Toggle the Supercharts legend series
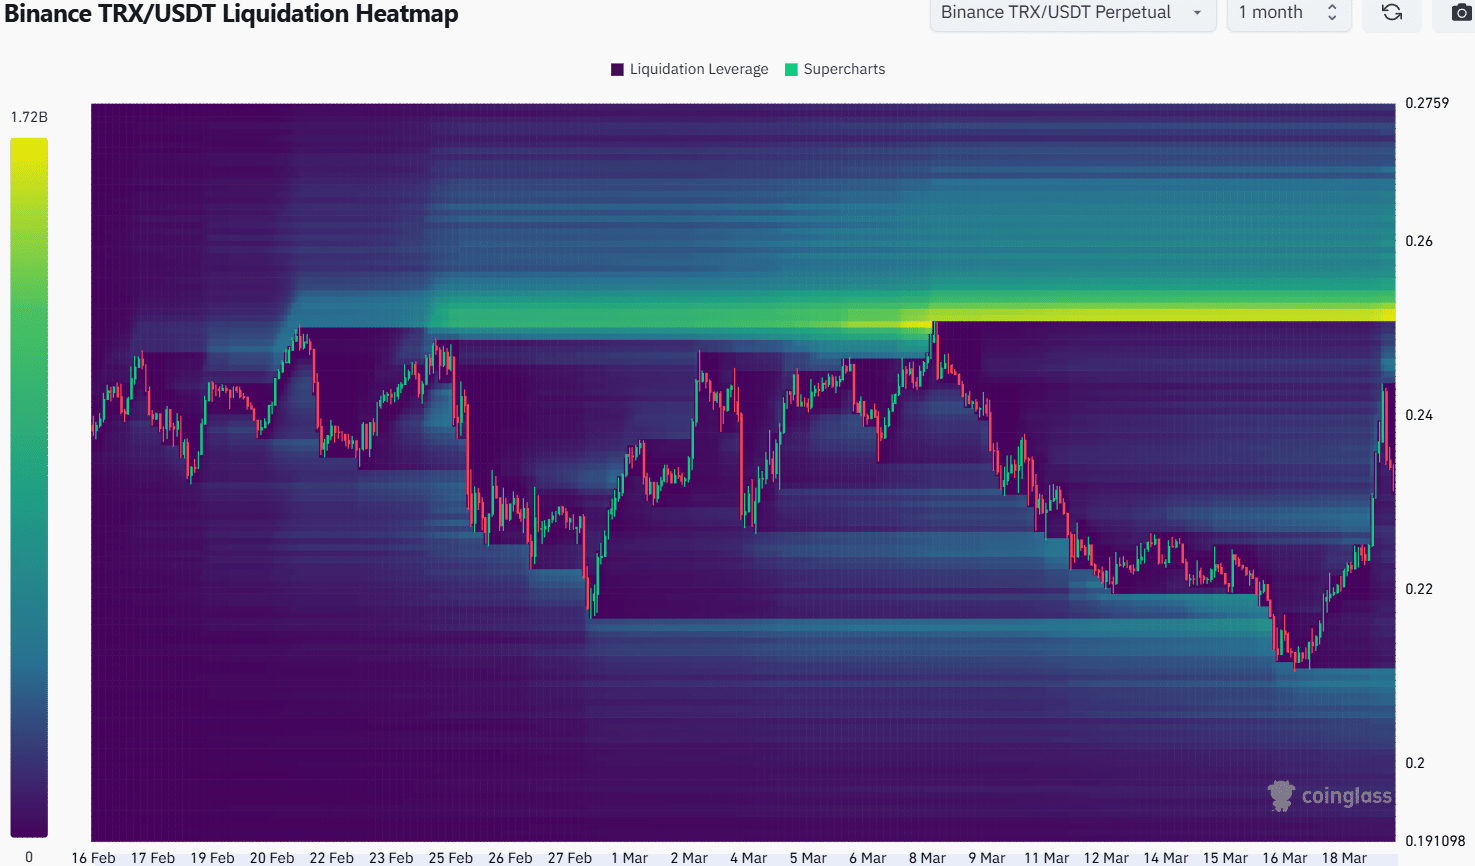 point(835,69)
